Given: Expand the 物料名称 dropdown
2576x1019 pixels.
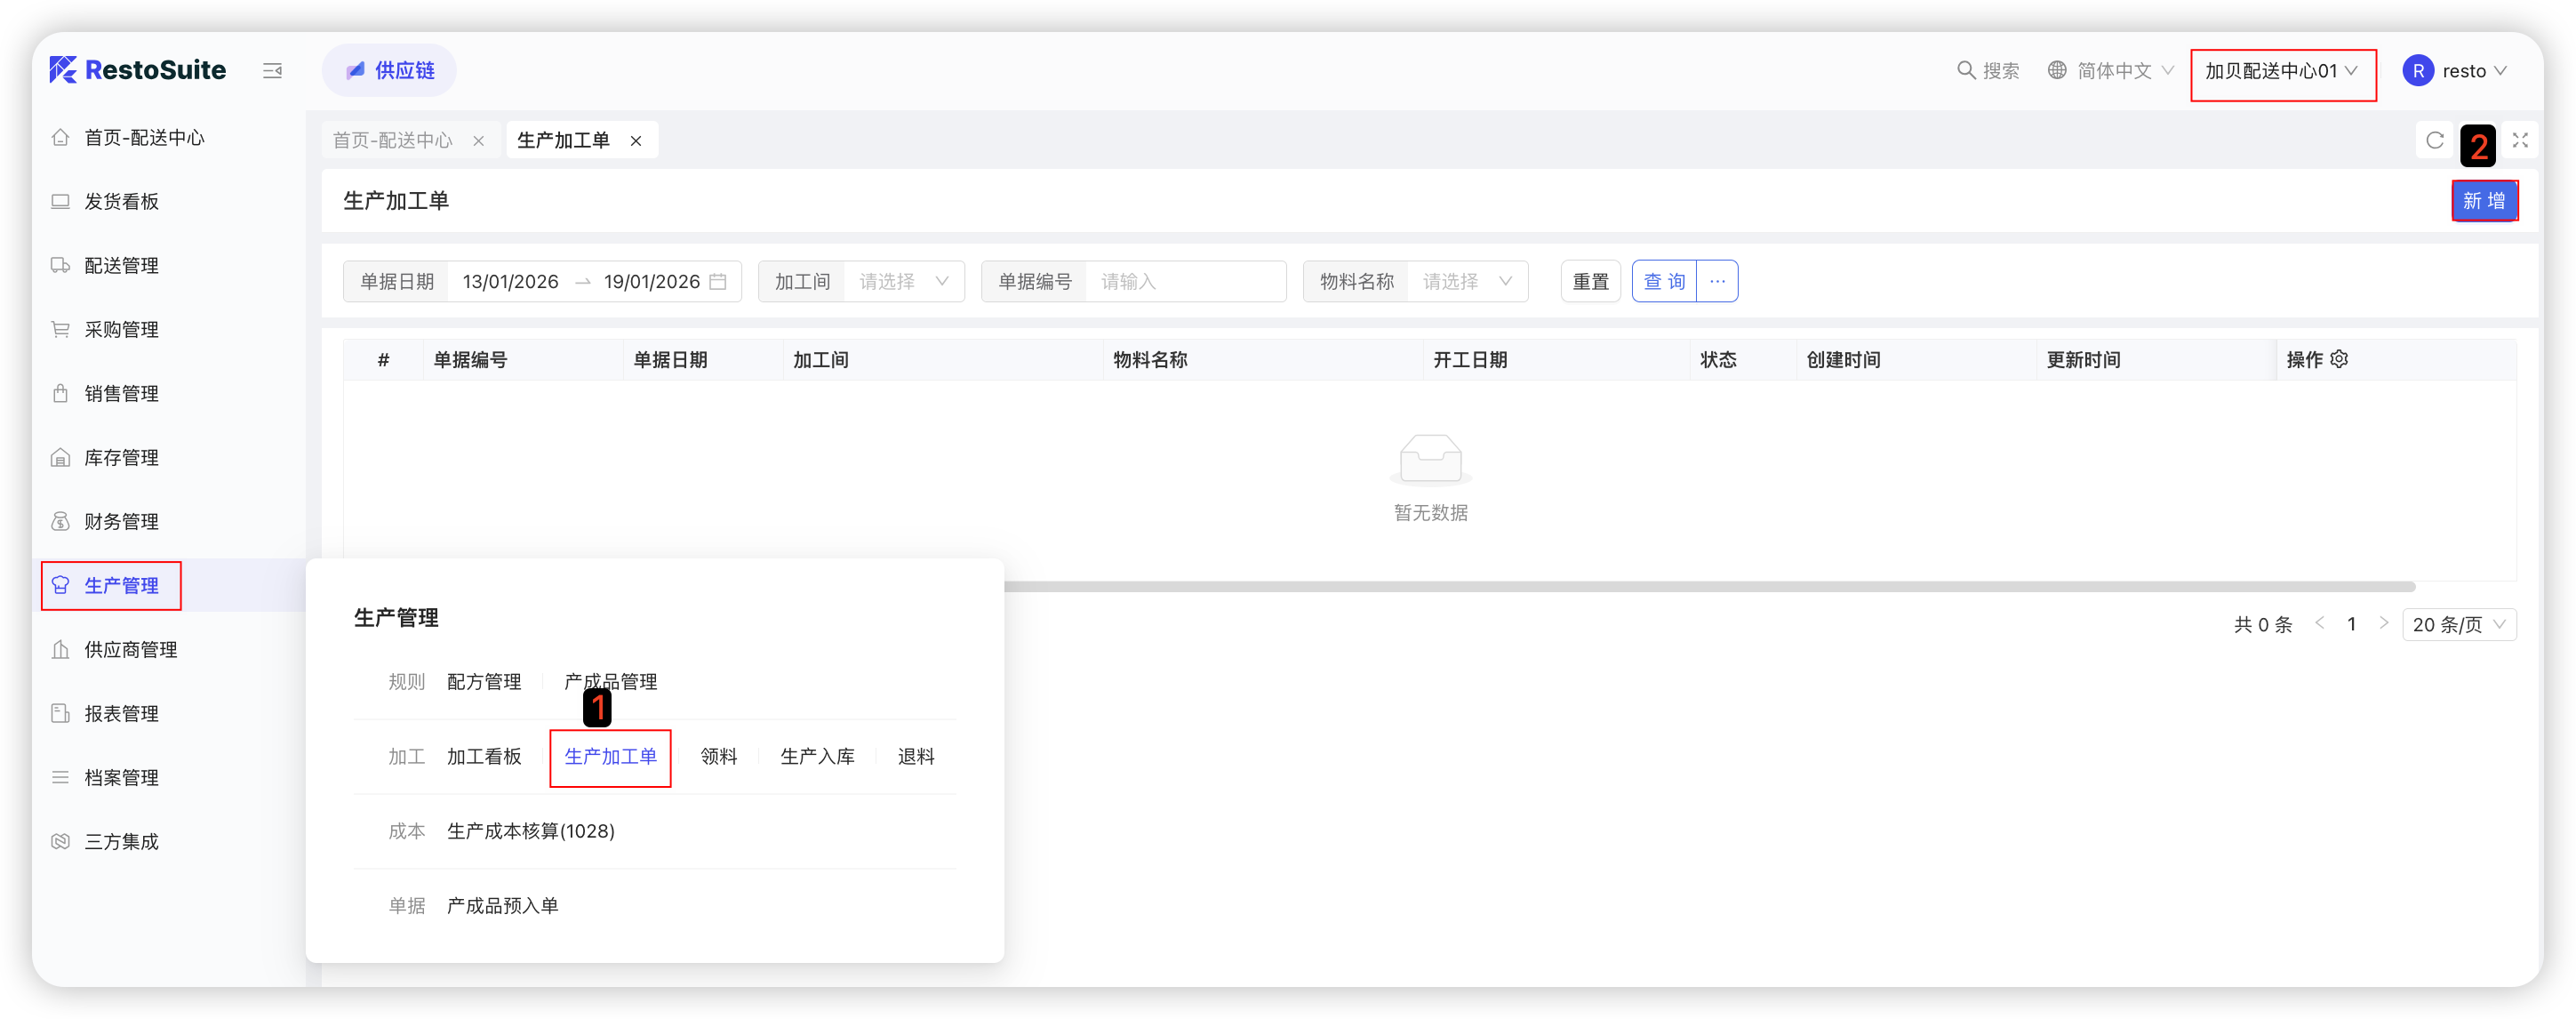Looking at the screenshot, I should (1467, 282).
